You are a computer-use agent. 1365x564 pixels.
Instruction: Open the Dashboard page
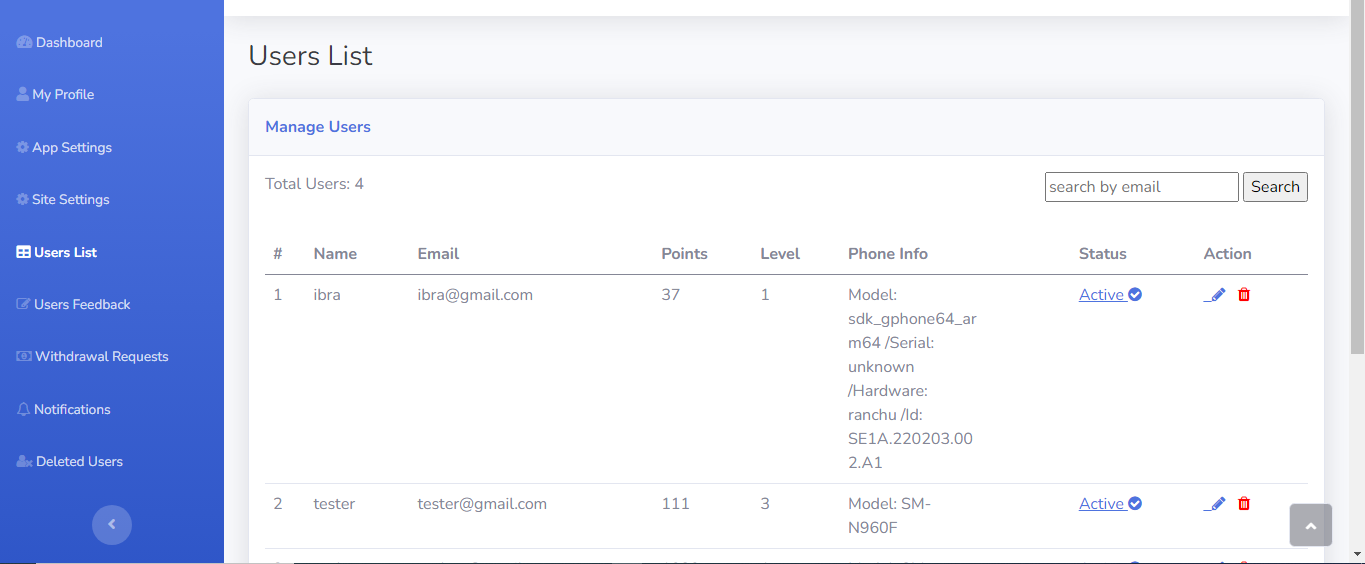coord(68,43)
